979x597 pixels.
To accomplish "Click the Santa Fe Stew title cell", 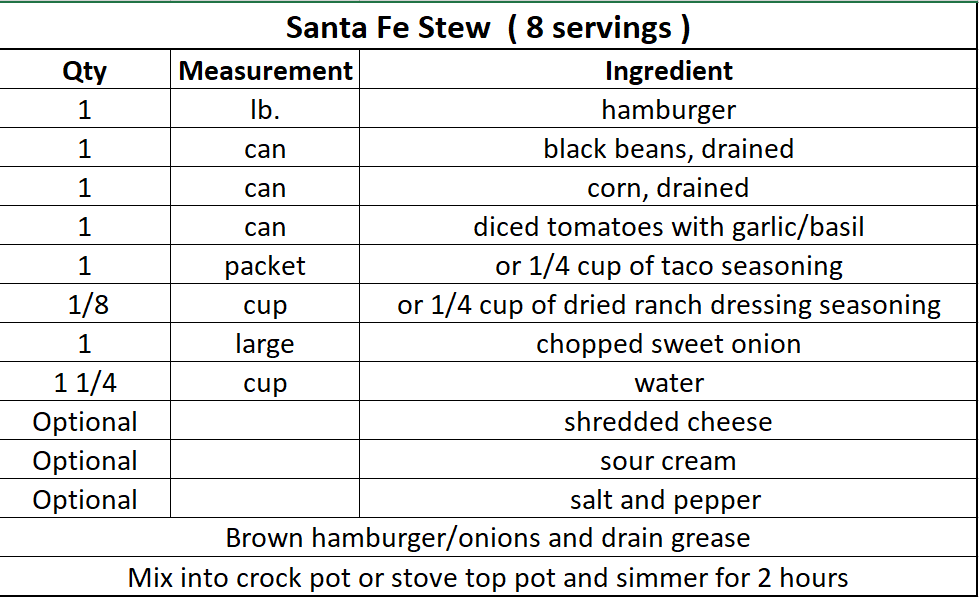I will 488,27.
